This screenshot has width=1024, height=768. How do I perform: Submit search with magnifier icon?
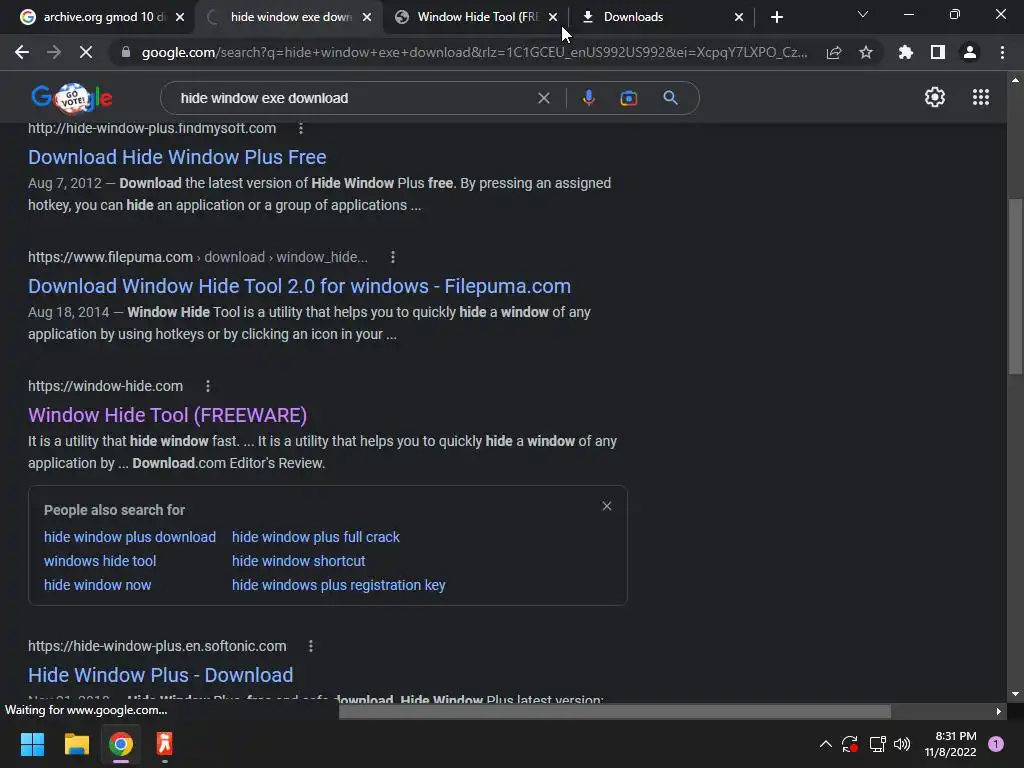tap(670, 98)
